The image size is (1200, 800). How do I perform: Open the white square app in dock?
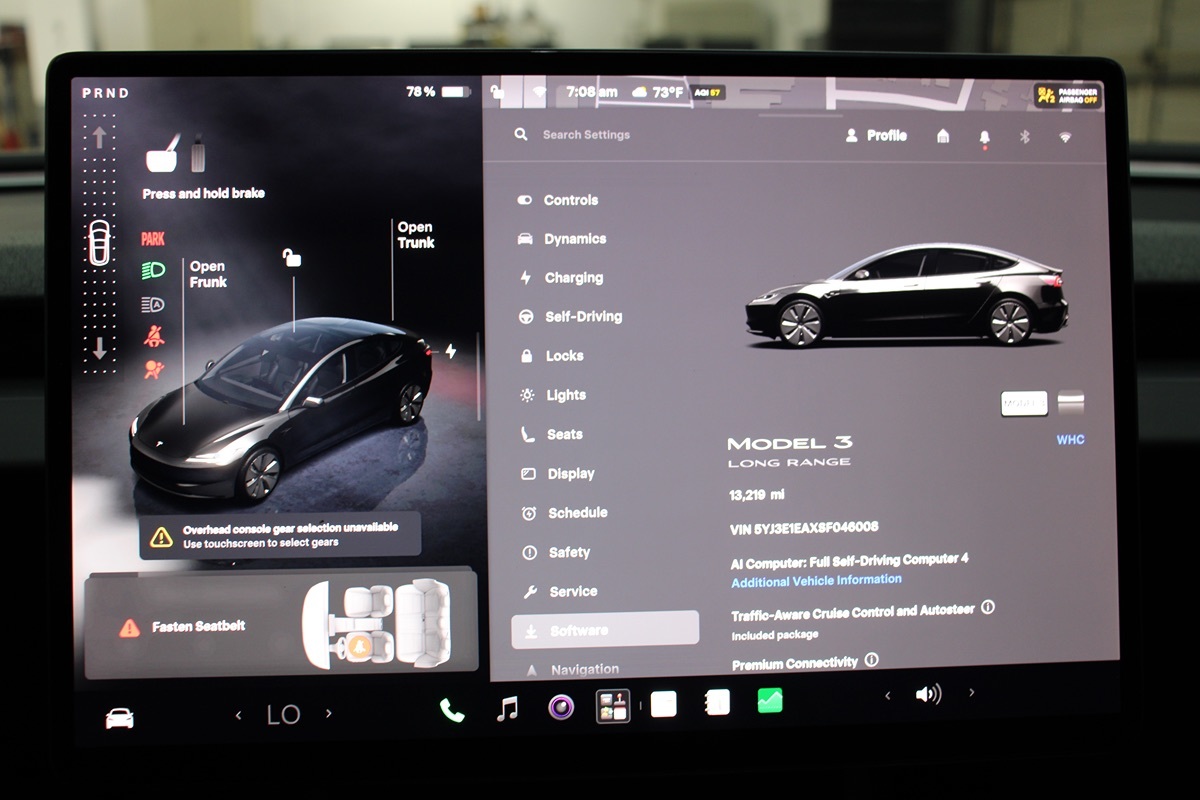[x=664, y=704]
